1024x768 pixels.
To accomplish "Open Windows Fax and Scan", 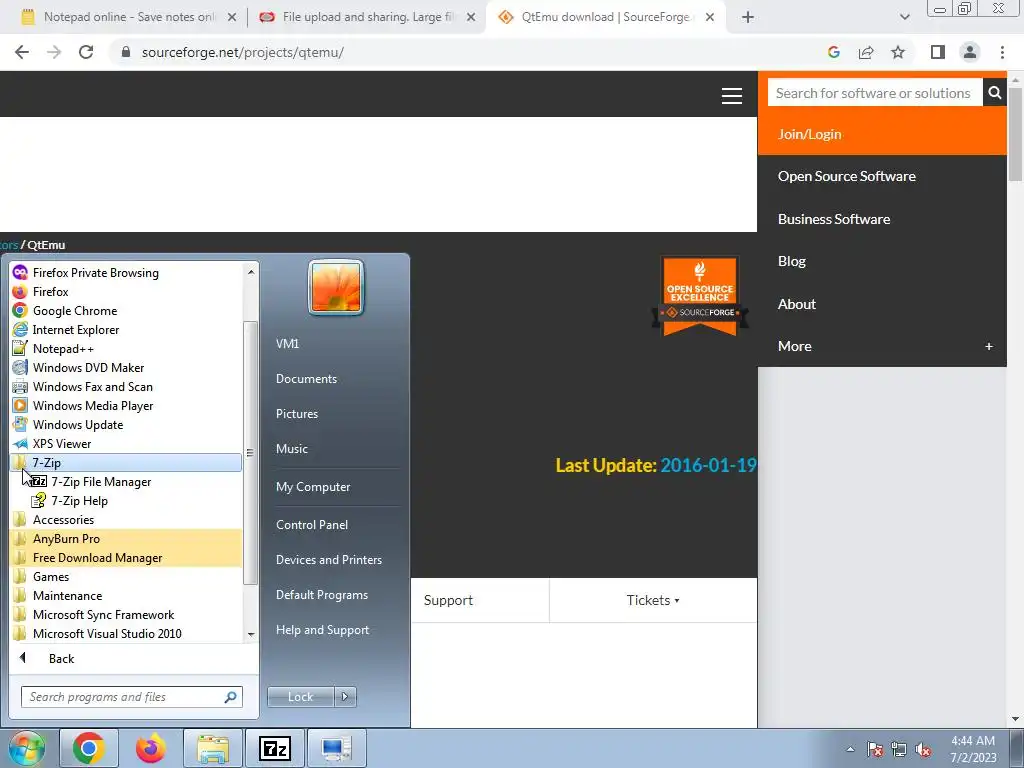I will (x=92, y=387).
